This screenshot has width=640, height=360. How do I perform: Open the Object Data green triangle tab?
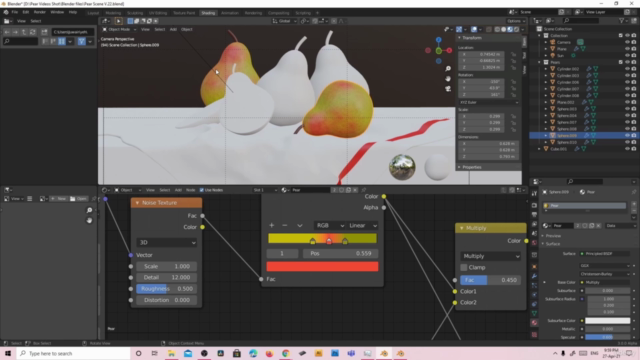pyautogui.click(x=534, y=313)
